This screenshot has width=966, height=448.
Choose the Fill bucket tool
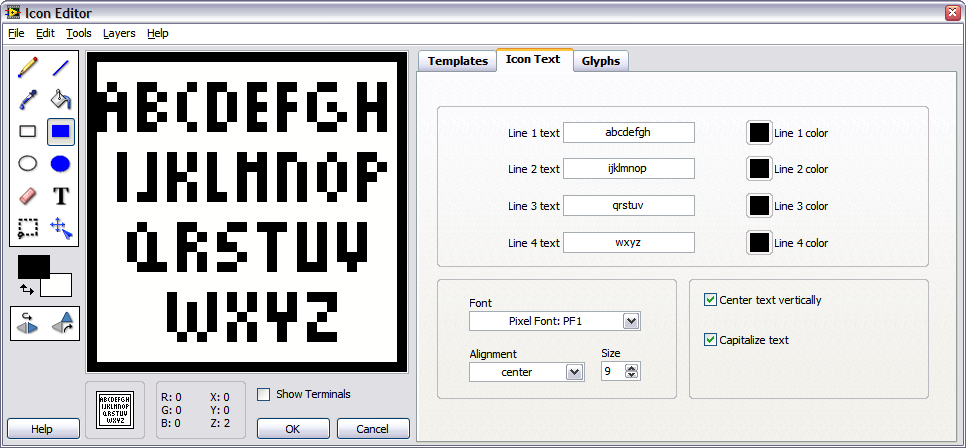click(60, 99)
